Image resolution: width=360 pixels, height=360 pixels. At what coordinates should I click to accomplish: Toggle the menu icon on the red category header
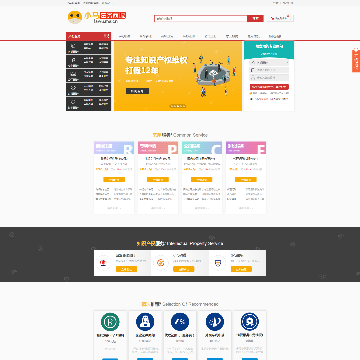coord(107,36)
